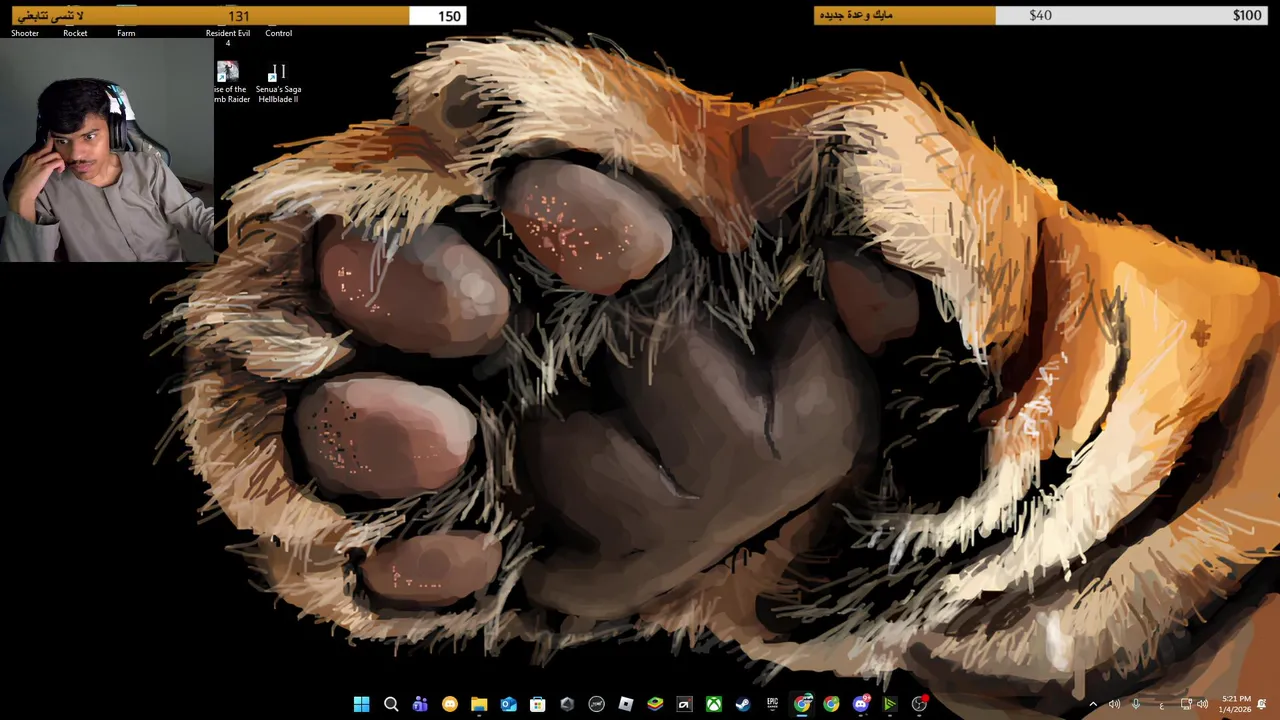
Task: Launch Microsoft Teams from taskbar
Action: tap(420, 704)
